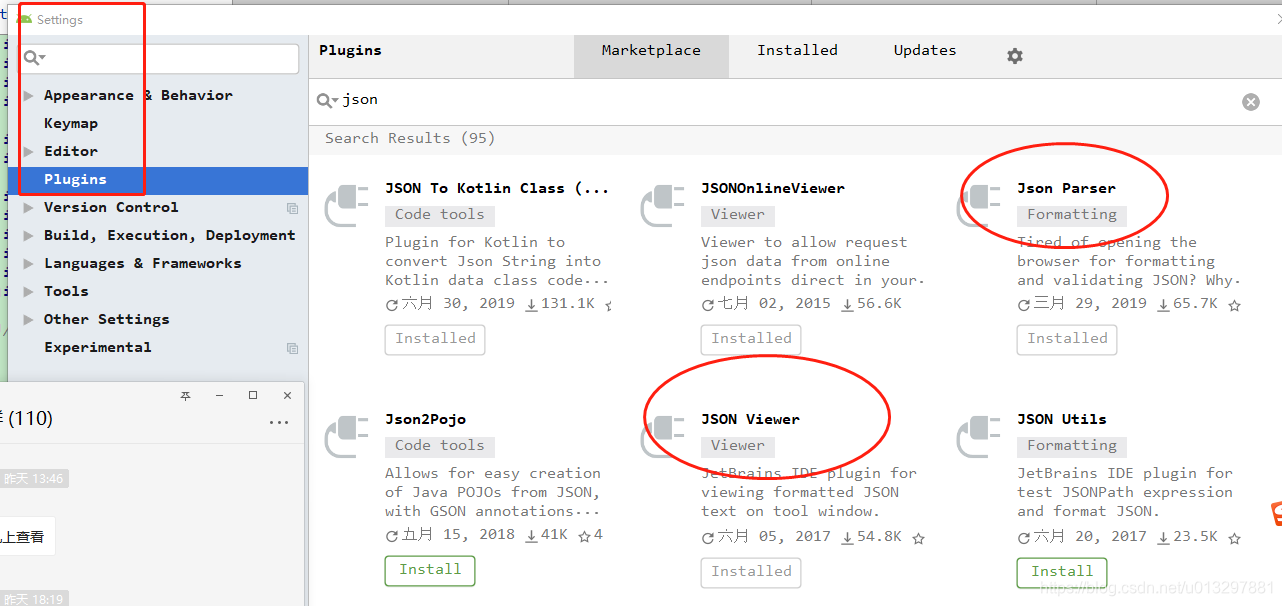Click Viewer tag on JSON Viewer
The height and width of the screenshot is (606, 1282).
pos(738,445)
